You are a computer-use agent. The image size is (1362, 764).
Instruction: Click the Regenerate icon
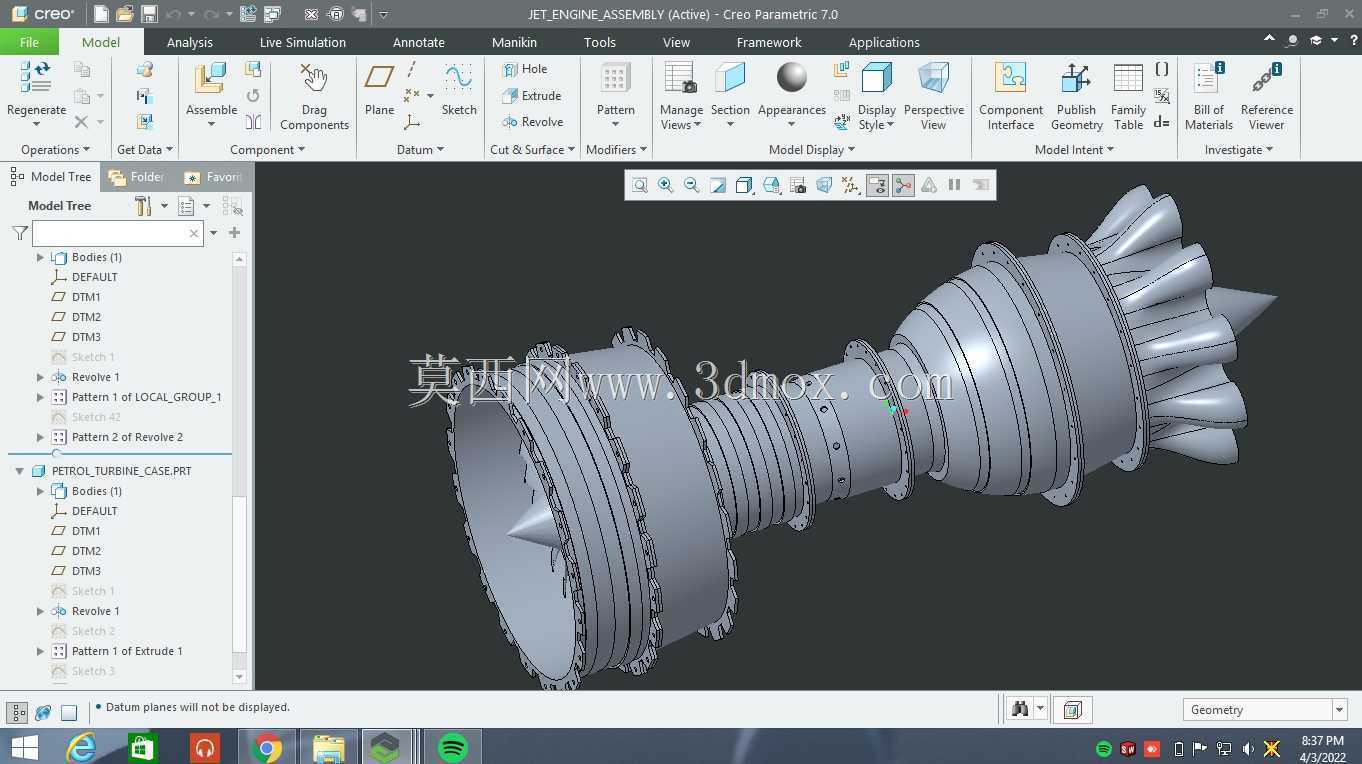tap(36, 78)
